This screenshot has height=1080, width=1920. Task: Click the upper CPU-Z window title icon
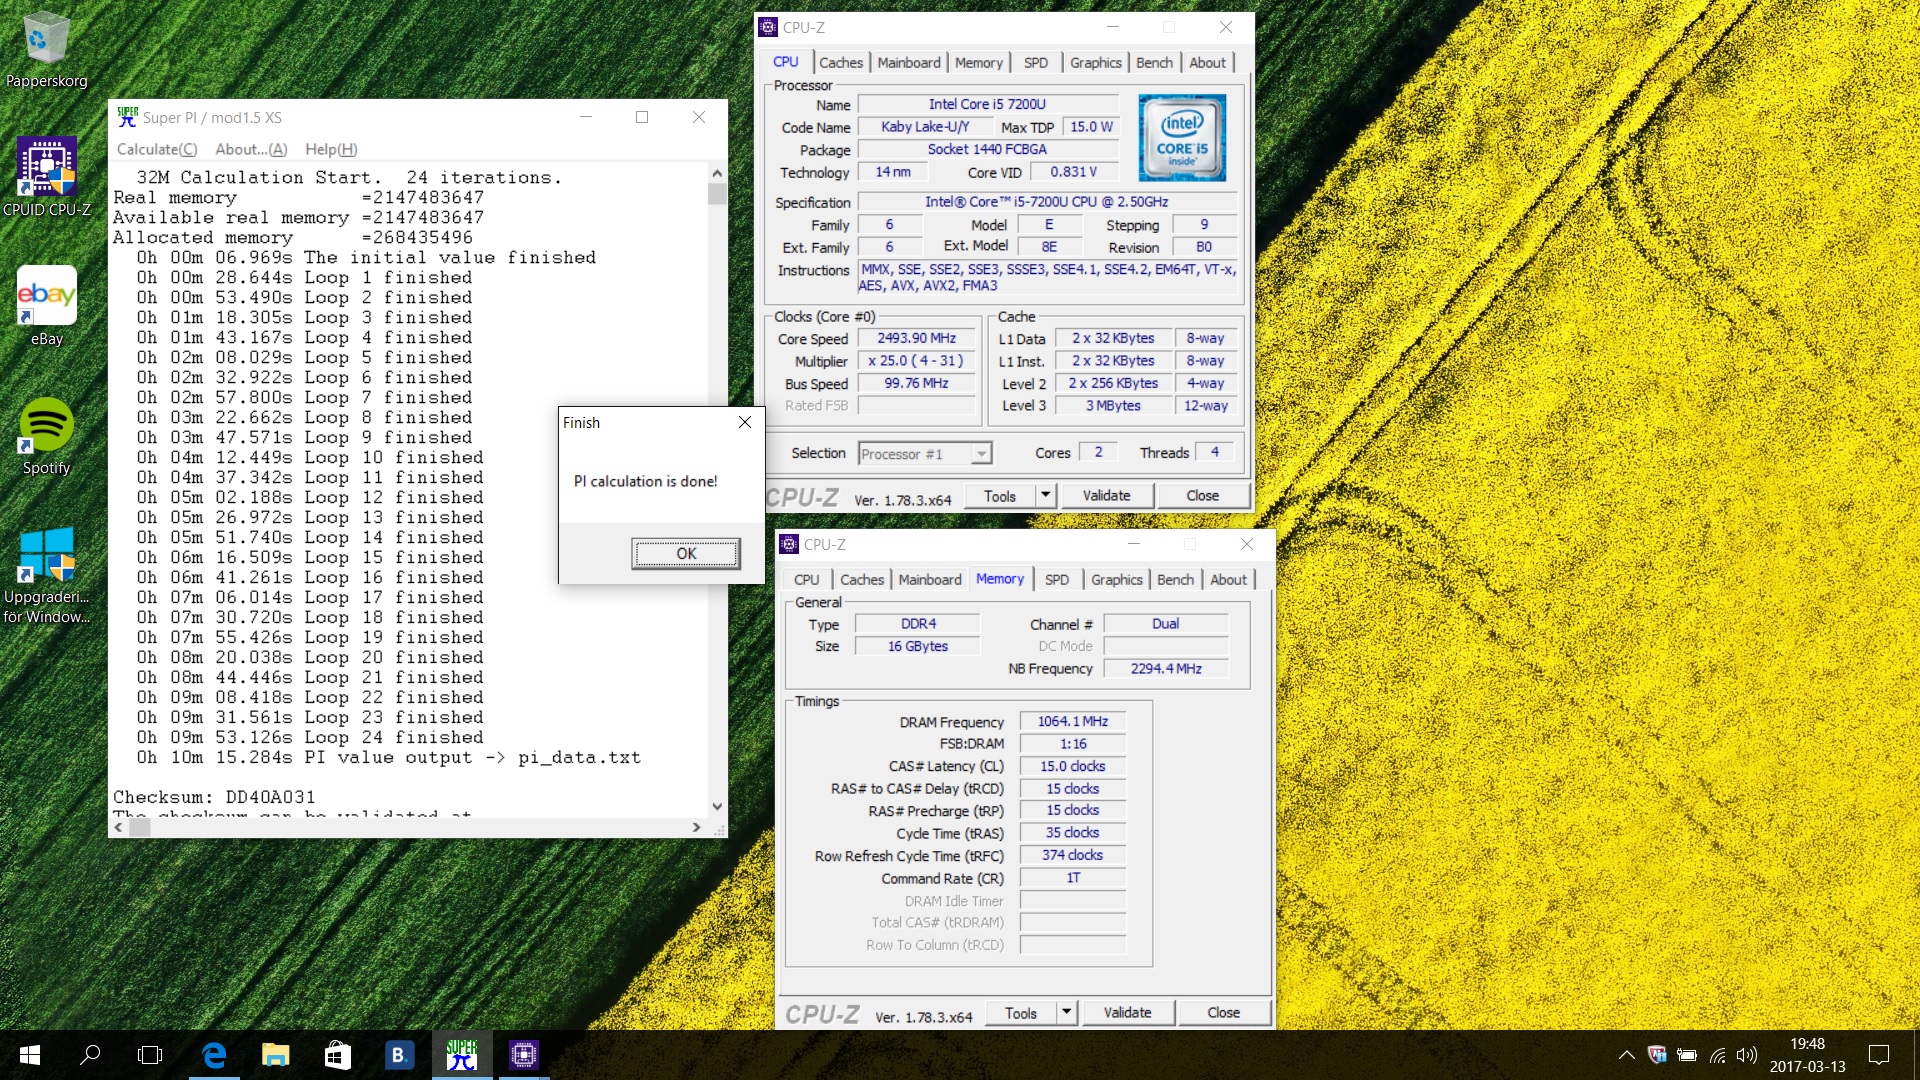coord(768,27)
